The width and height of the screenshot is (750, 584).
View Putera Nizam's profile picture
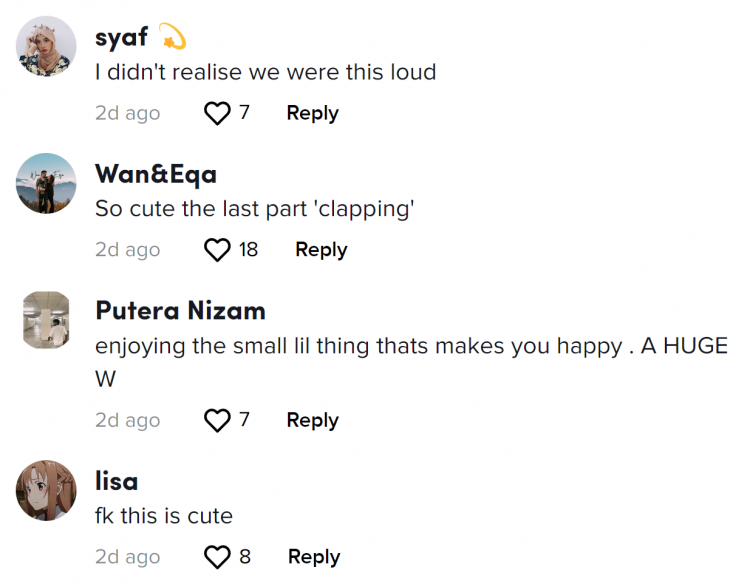click(x=47, y=320)
